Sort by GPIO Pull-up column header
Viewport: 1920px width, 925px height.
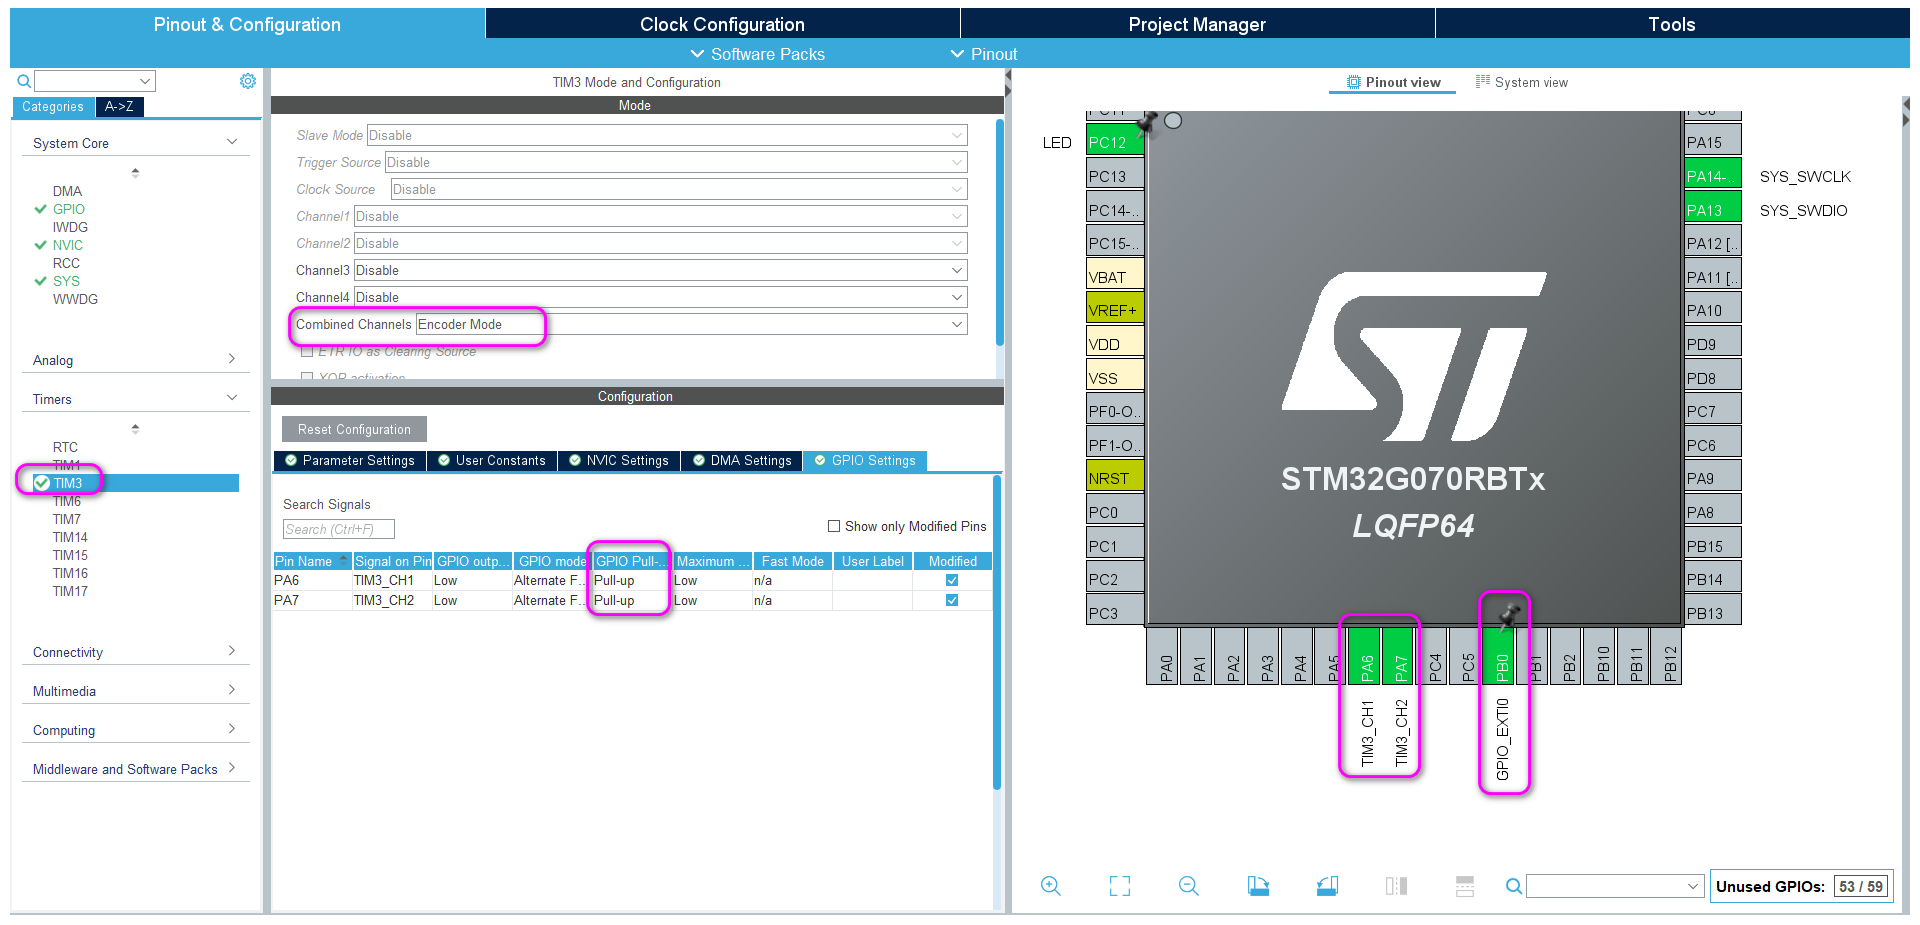tap(632, 561)
